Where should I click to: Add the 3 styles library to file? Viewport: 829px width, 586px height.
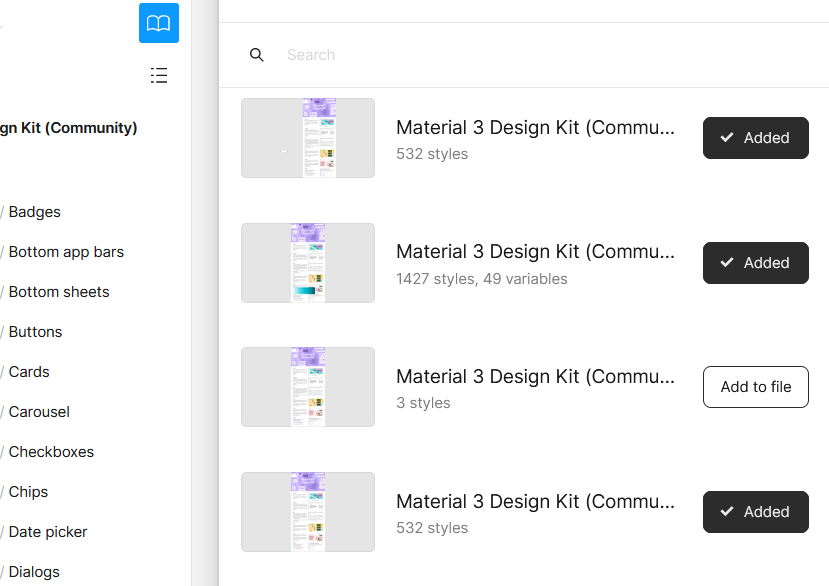tap(756, 387)
